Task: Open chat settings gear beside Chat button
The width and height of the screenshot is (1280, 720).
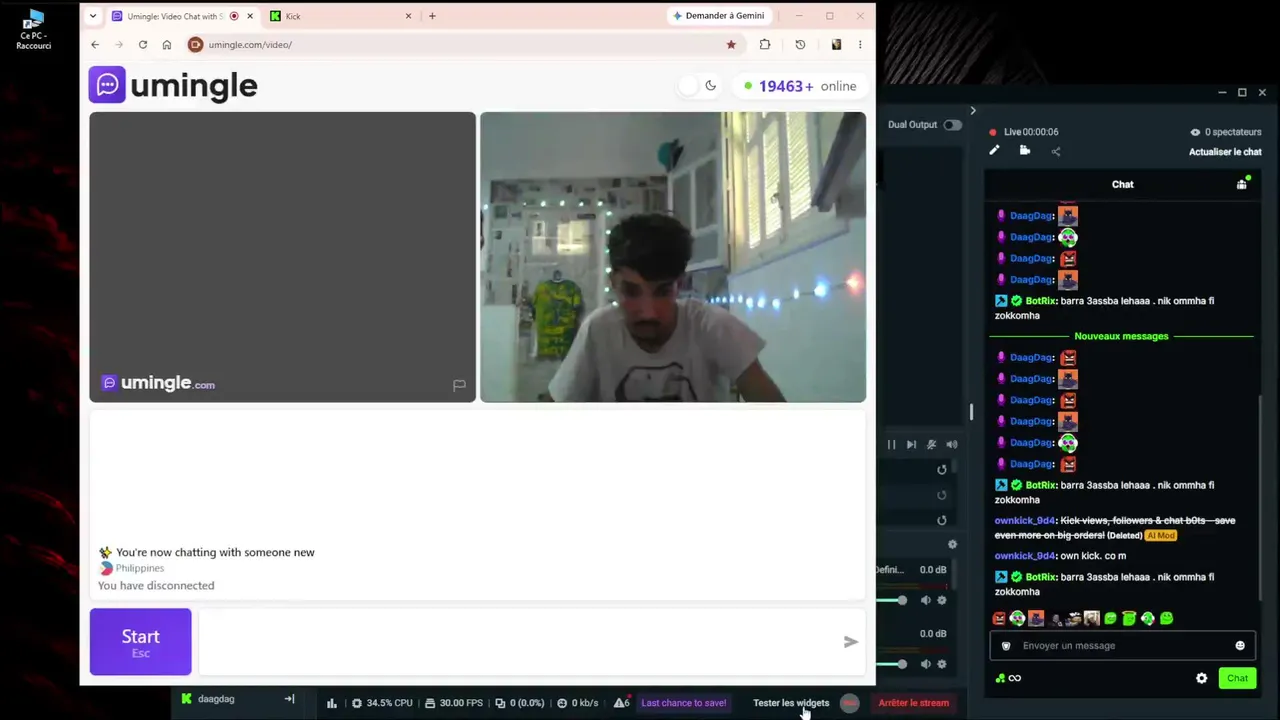Action: point(1202,678)
